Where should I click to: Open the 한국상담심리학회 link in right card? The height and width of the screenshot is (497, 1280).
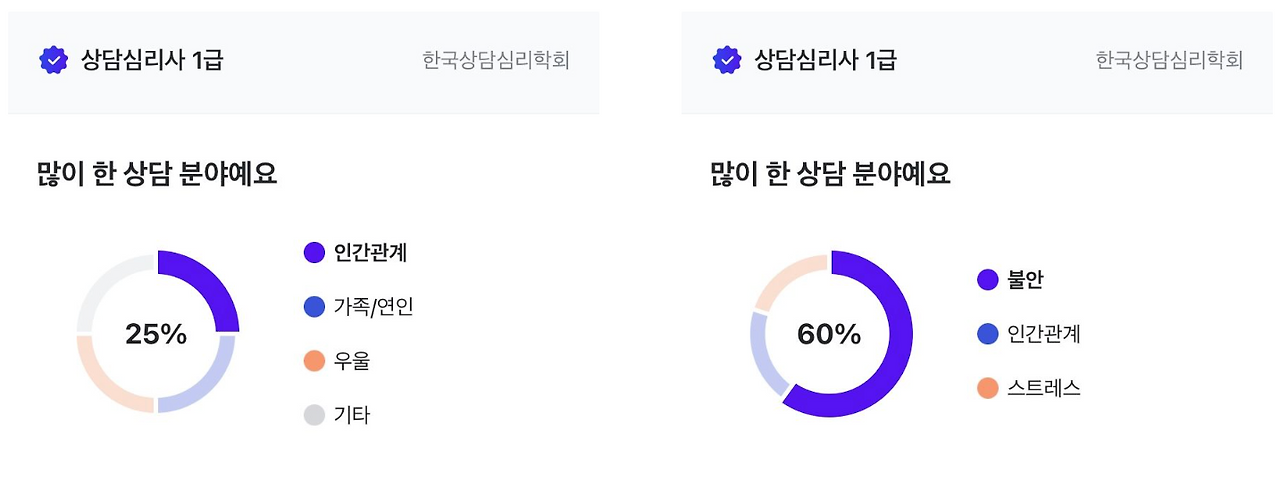click(x=1169, y=61)
